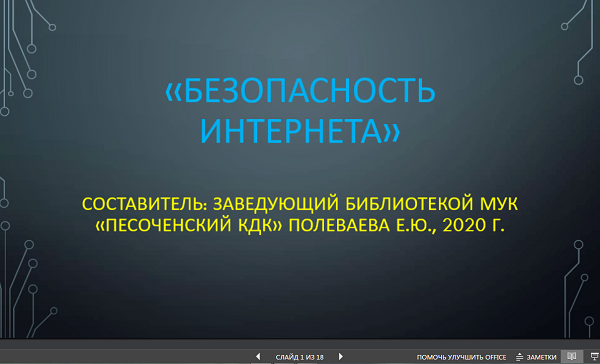The width and height of the screenshot is (600, 364).
Task: Click the «ПЕСОЧЕНСКИЙ КДК» text
Action: (x=189, y=225)
